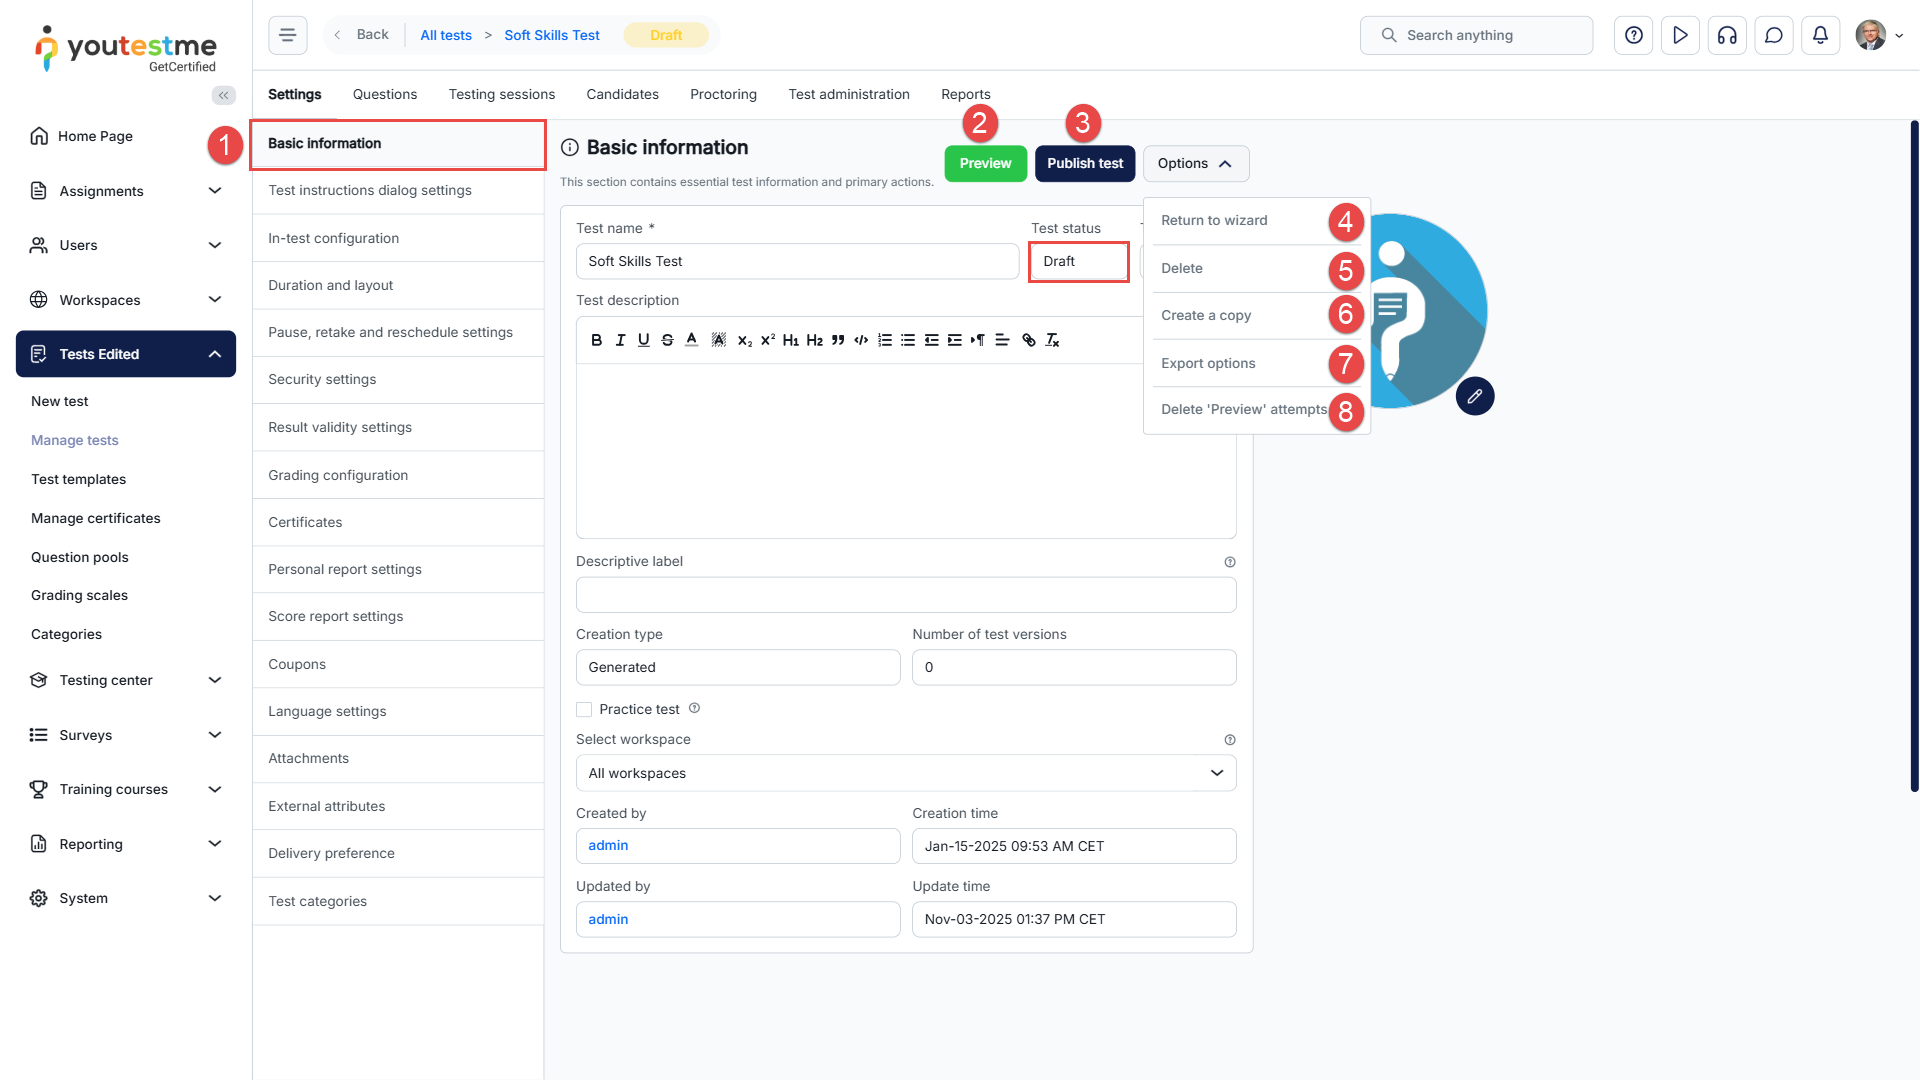Toggle bold formatting in the description editor
The width and height of the screenshot is (1920, 1080).
click(596, 340)
